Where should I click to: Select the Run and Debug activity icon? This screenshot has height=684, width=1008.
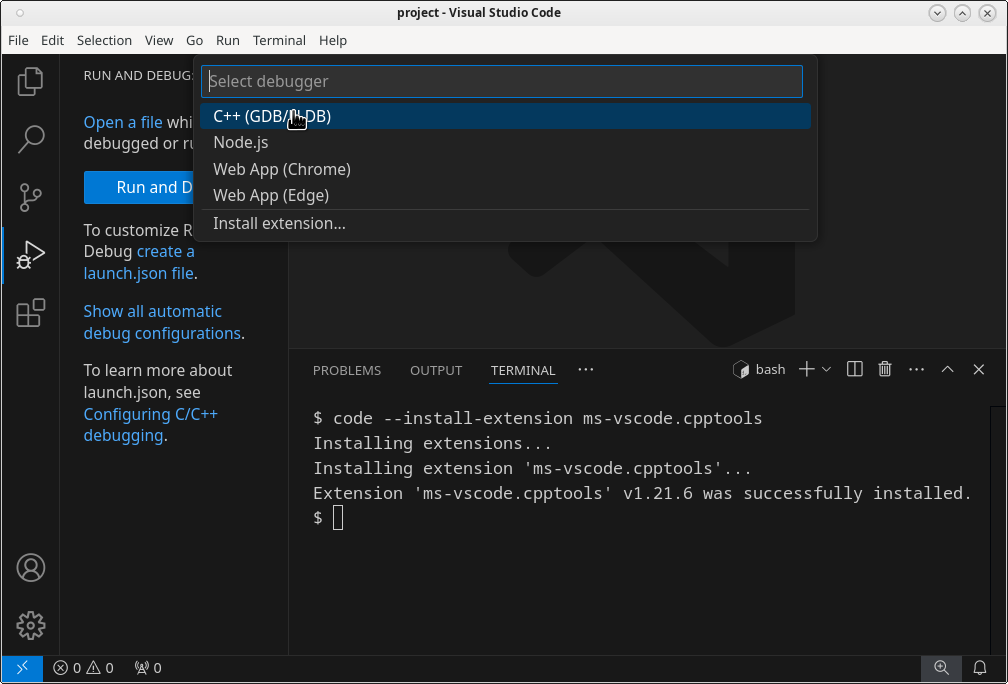click(x=30, y=255)
